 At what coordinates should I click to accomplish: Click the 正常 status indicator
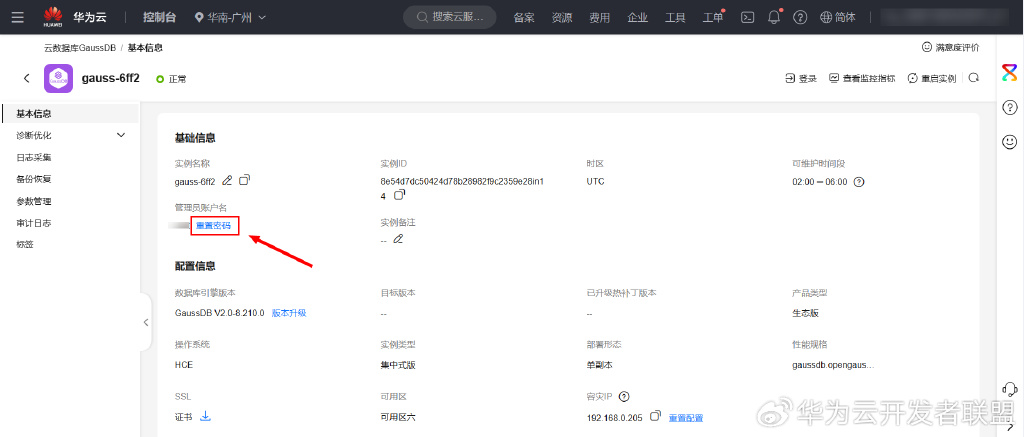pyautogui.click(x=171, y=79)
